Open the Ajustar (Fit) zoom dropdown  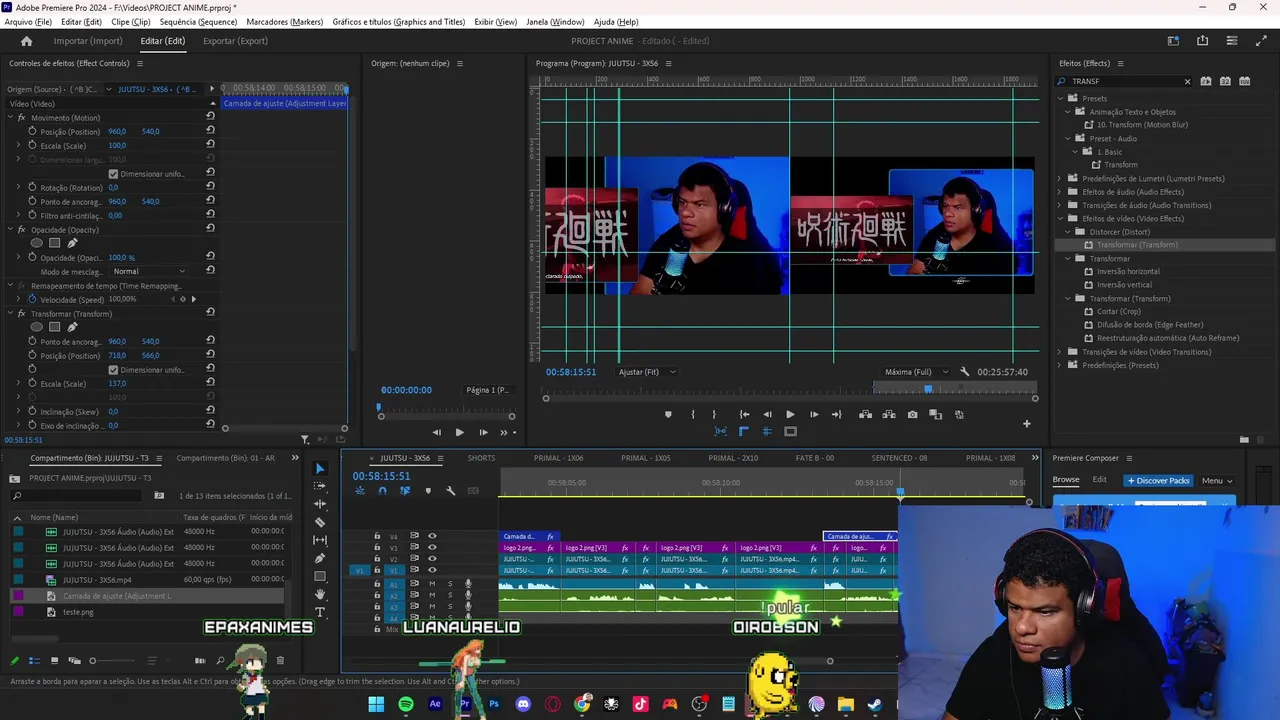tap(647, 372)
